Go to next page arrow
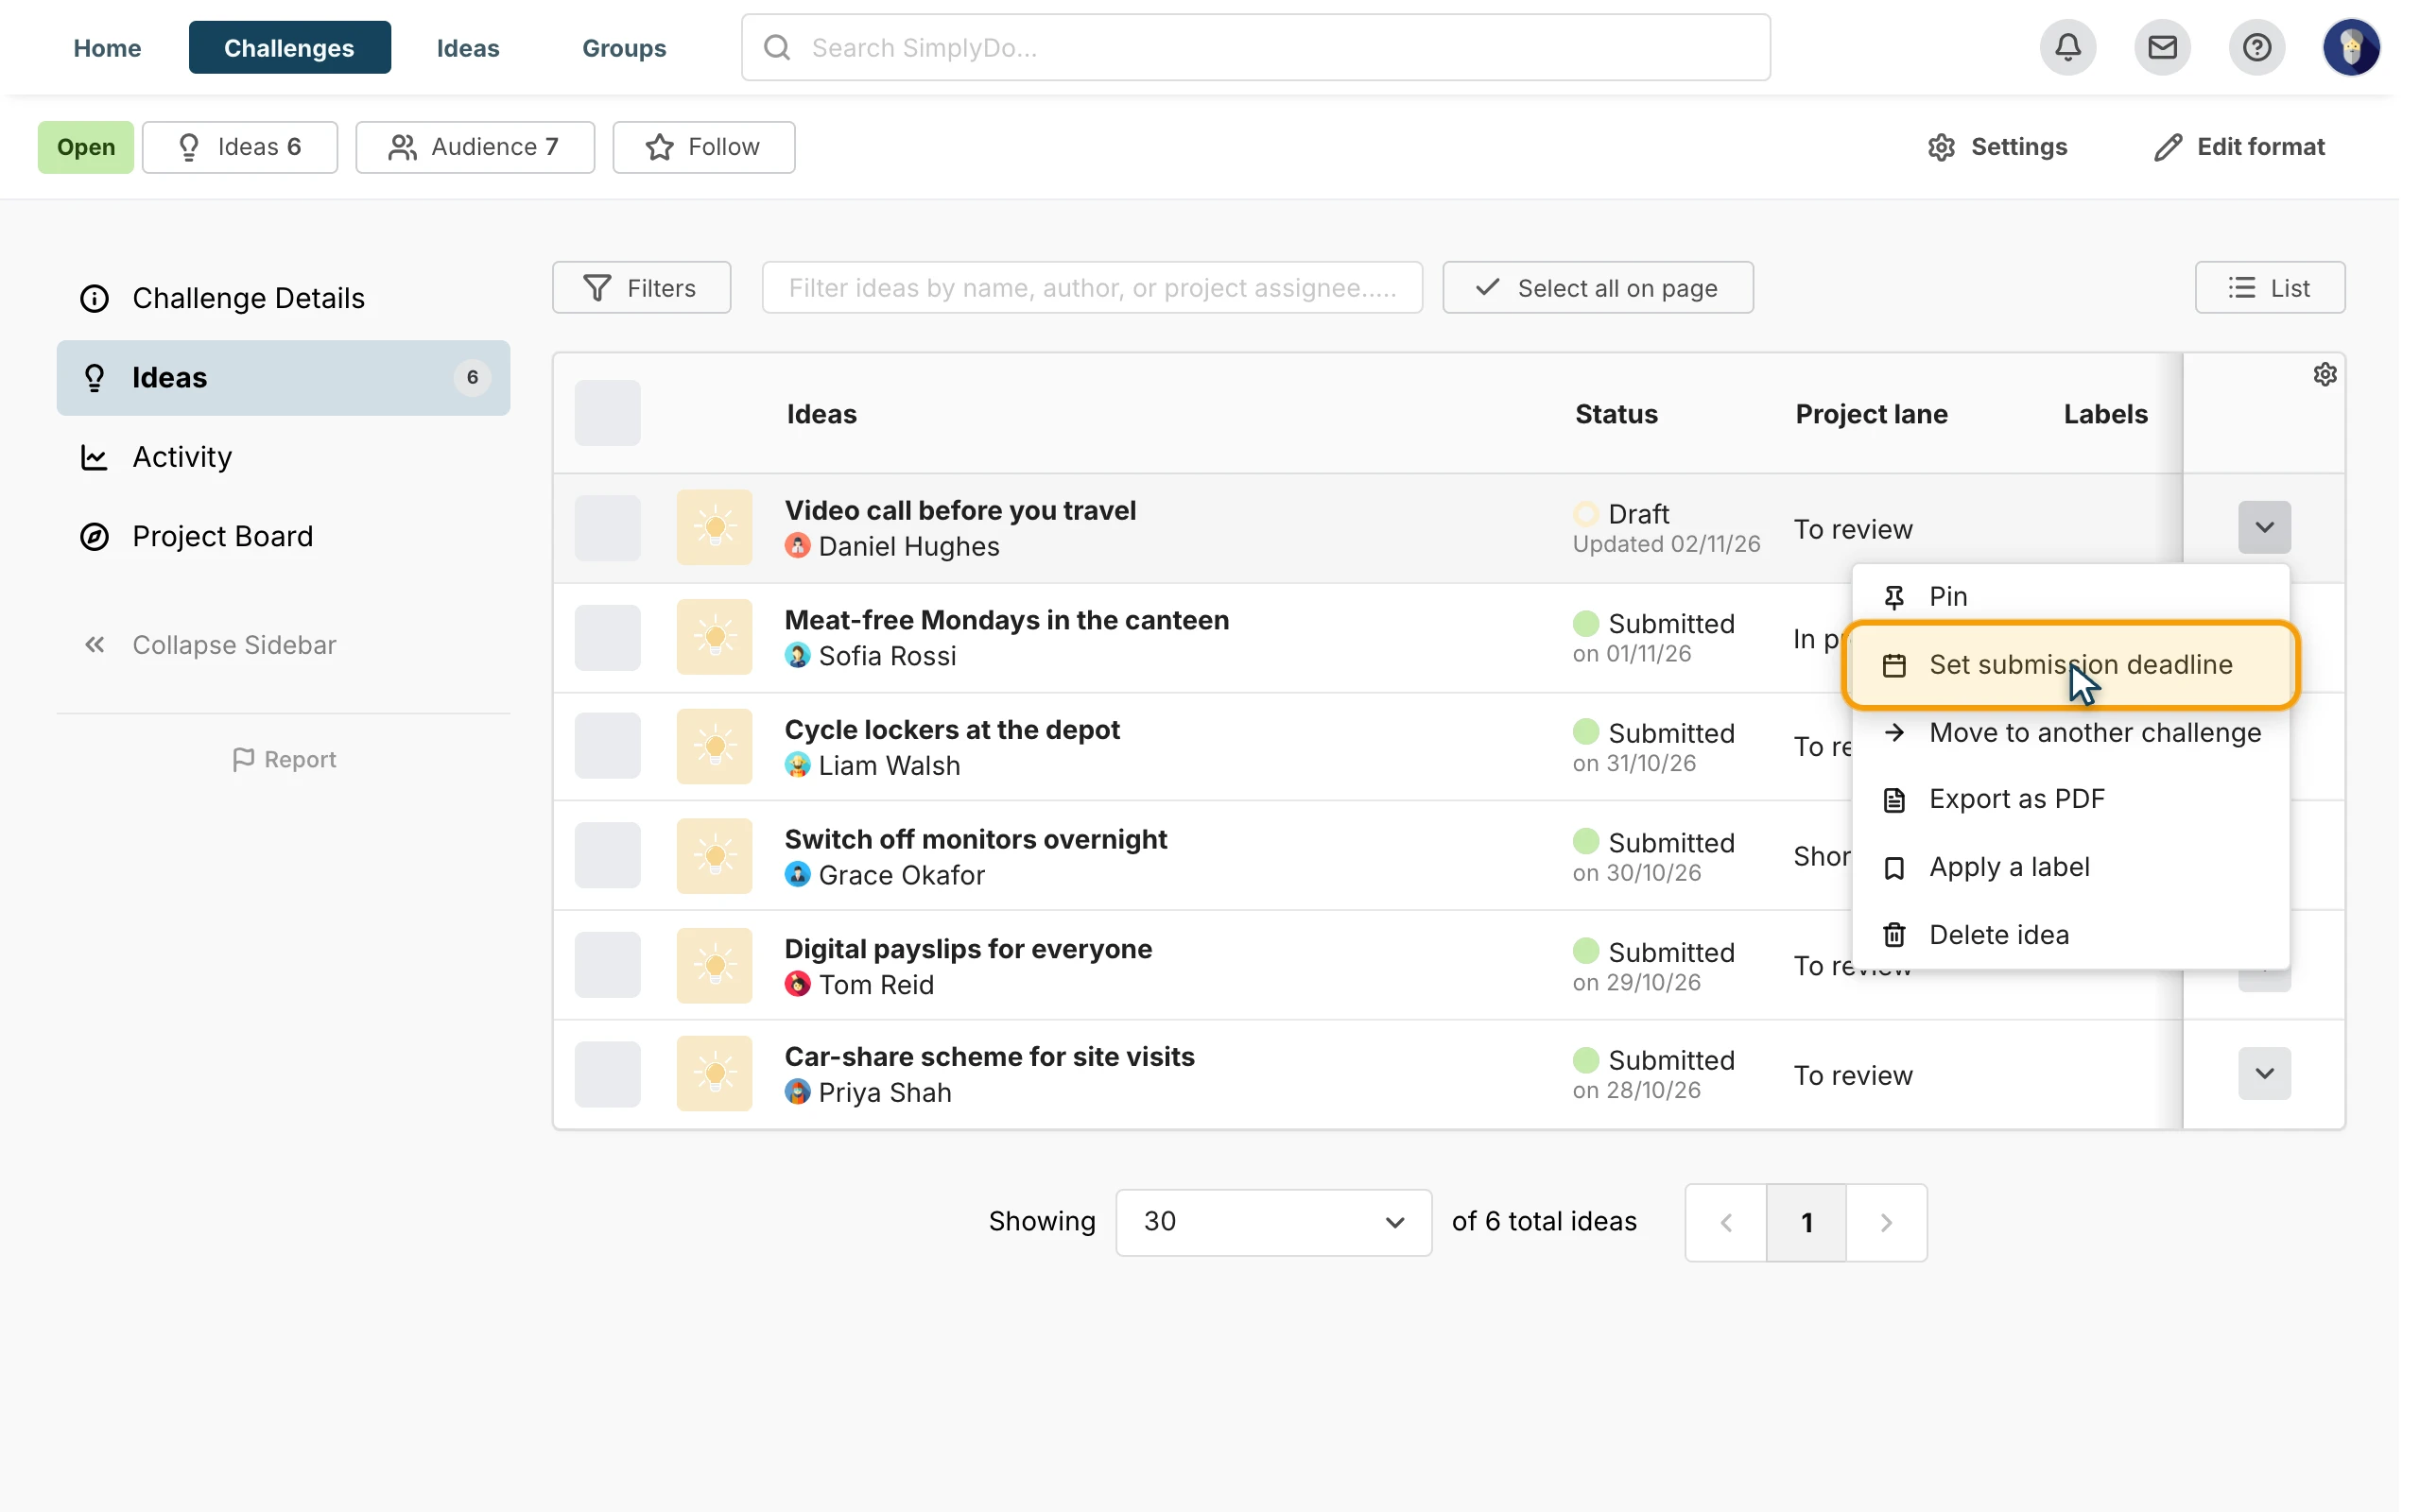 [1886, 1222]
